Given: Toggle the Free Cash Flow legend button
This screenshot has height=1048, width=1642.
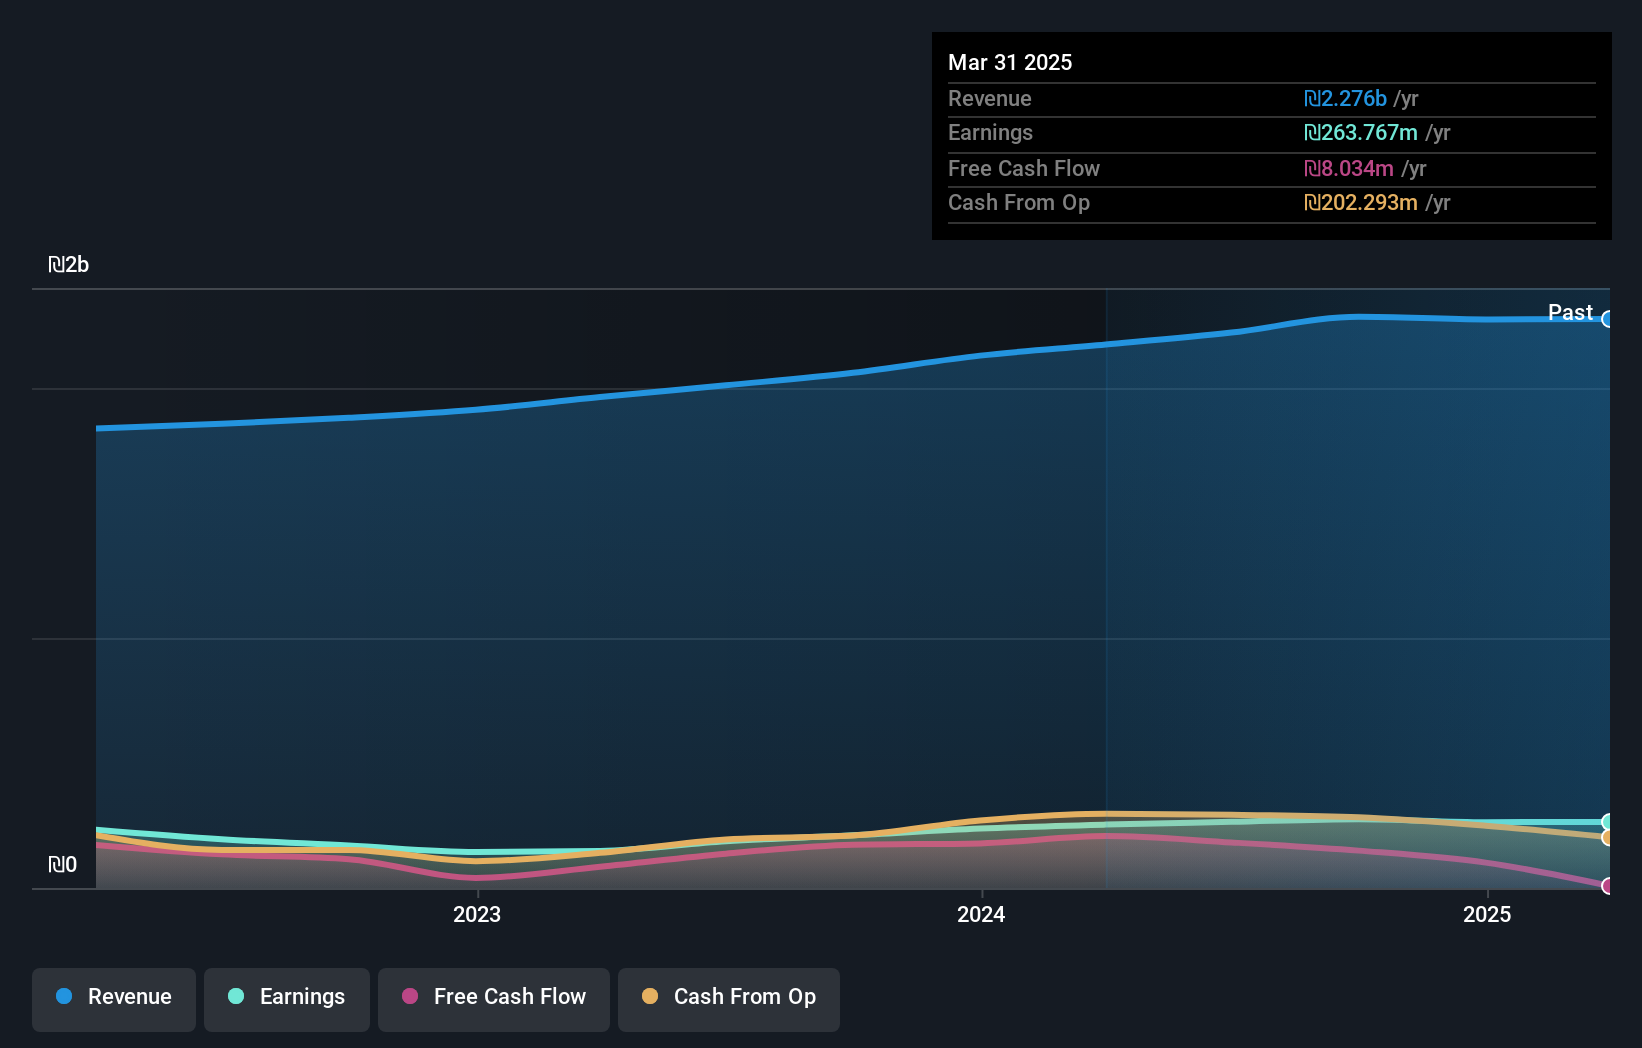Looking at the screenshot, I should click(x=494, y=999).
